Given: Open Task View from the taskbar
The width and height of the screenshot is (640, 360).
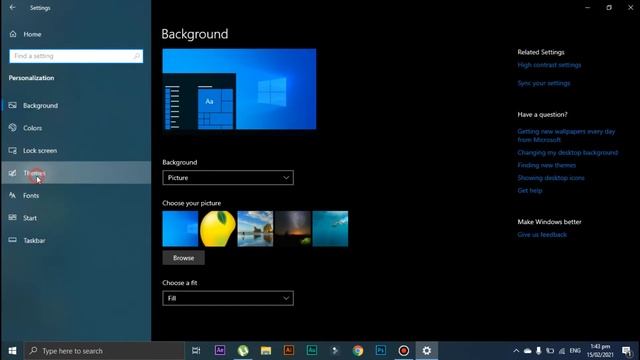Looking at the screenshot, I should coord(196,351).
